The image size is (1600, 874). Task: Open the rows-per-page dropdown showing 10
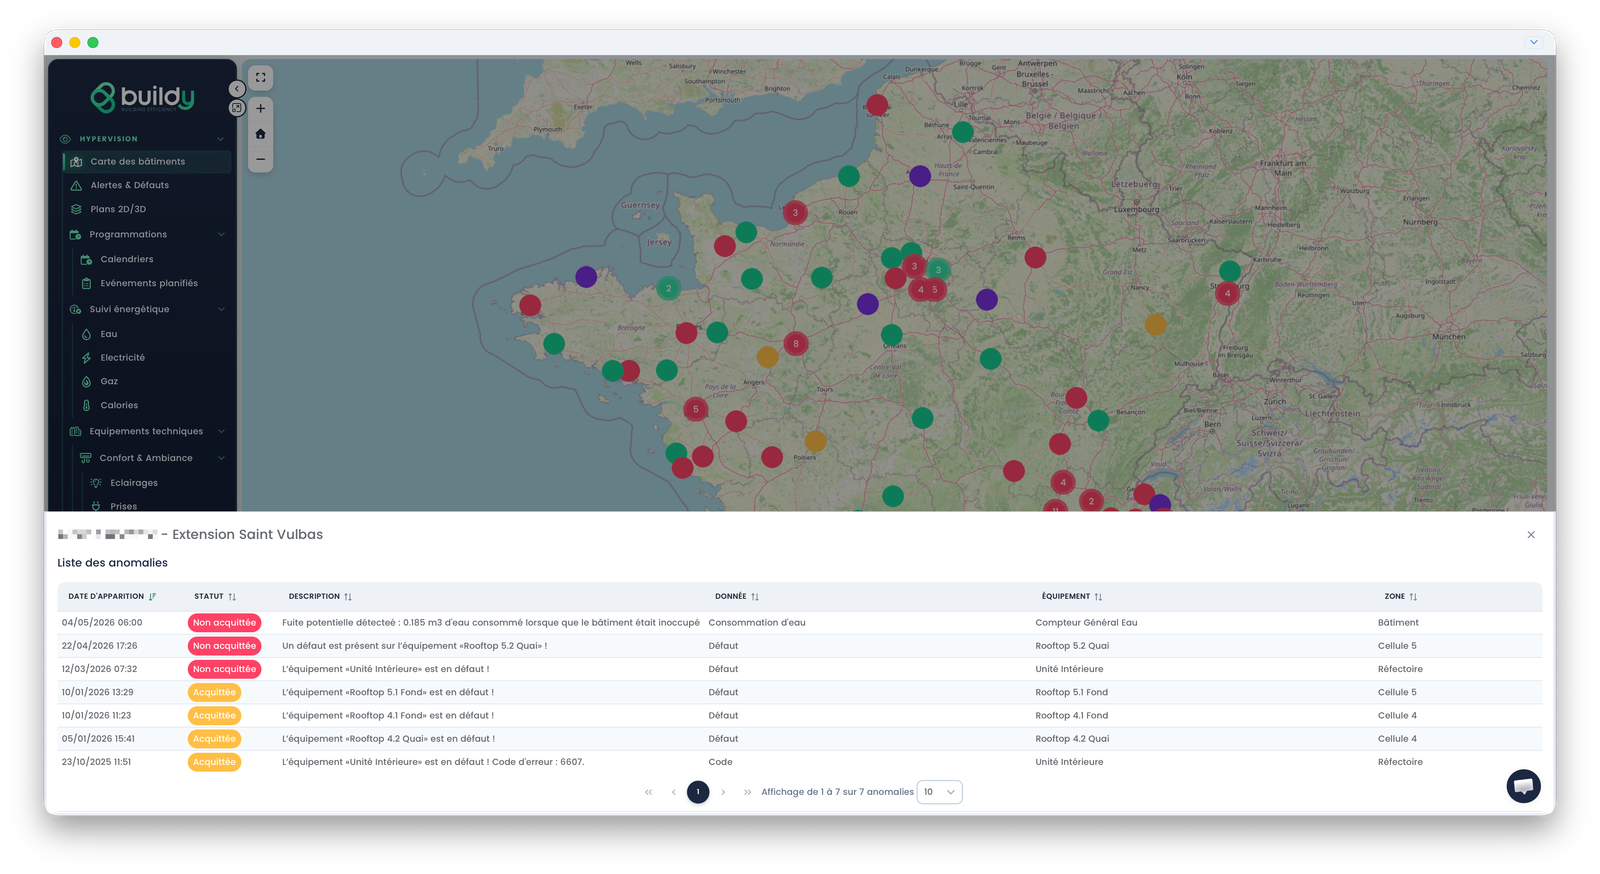939,792
